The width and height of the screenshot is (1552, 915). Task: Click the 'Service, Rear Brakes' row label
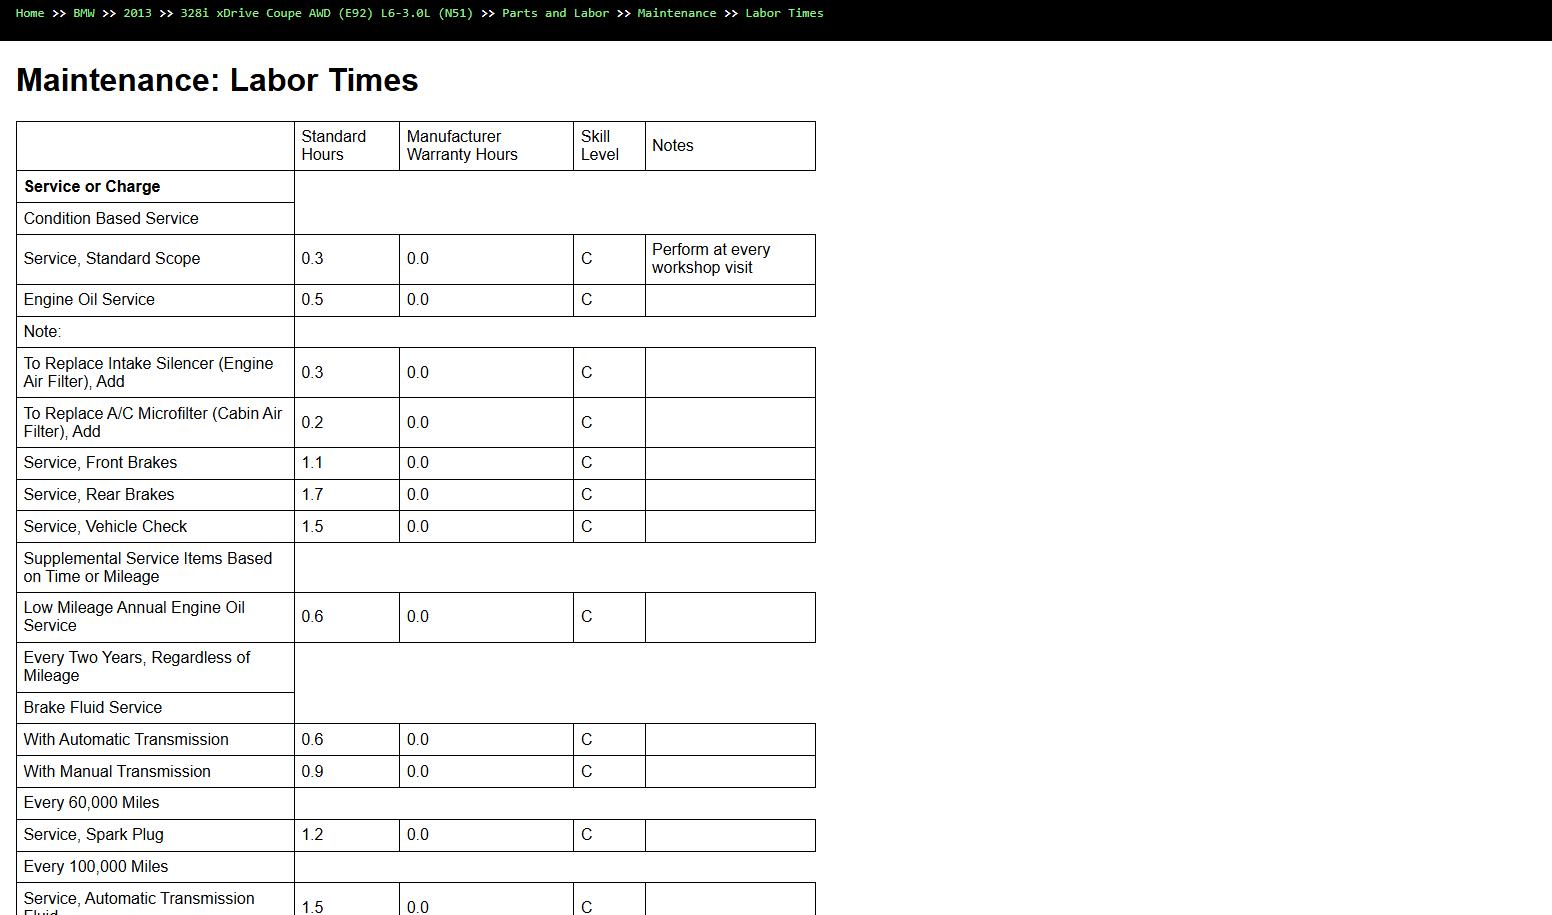click(99, 495)
